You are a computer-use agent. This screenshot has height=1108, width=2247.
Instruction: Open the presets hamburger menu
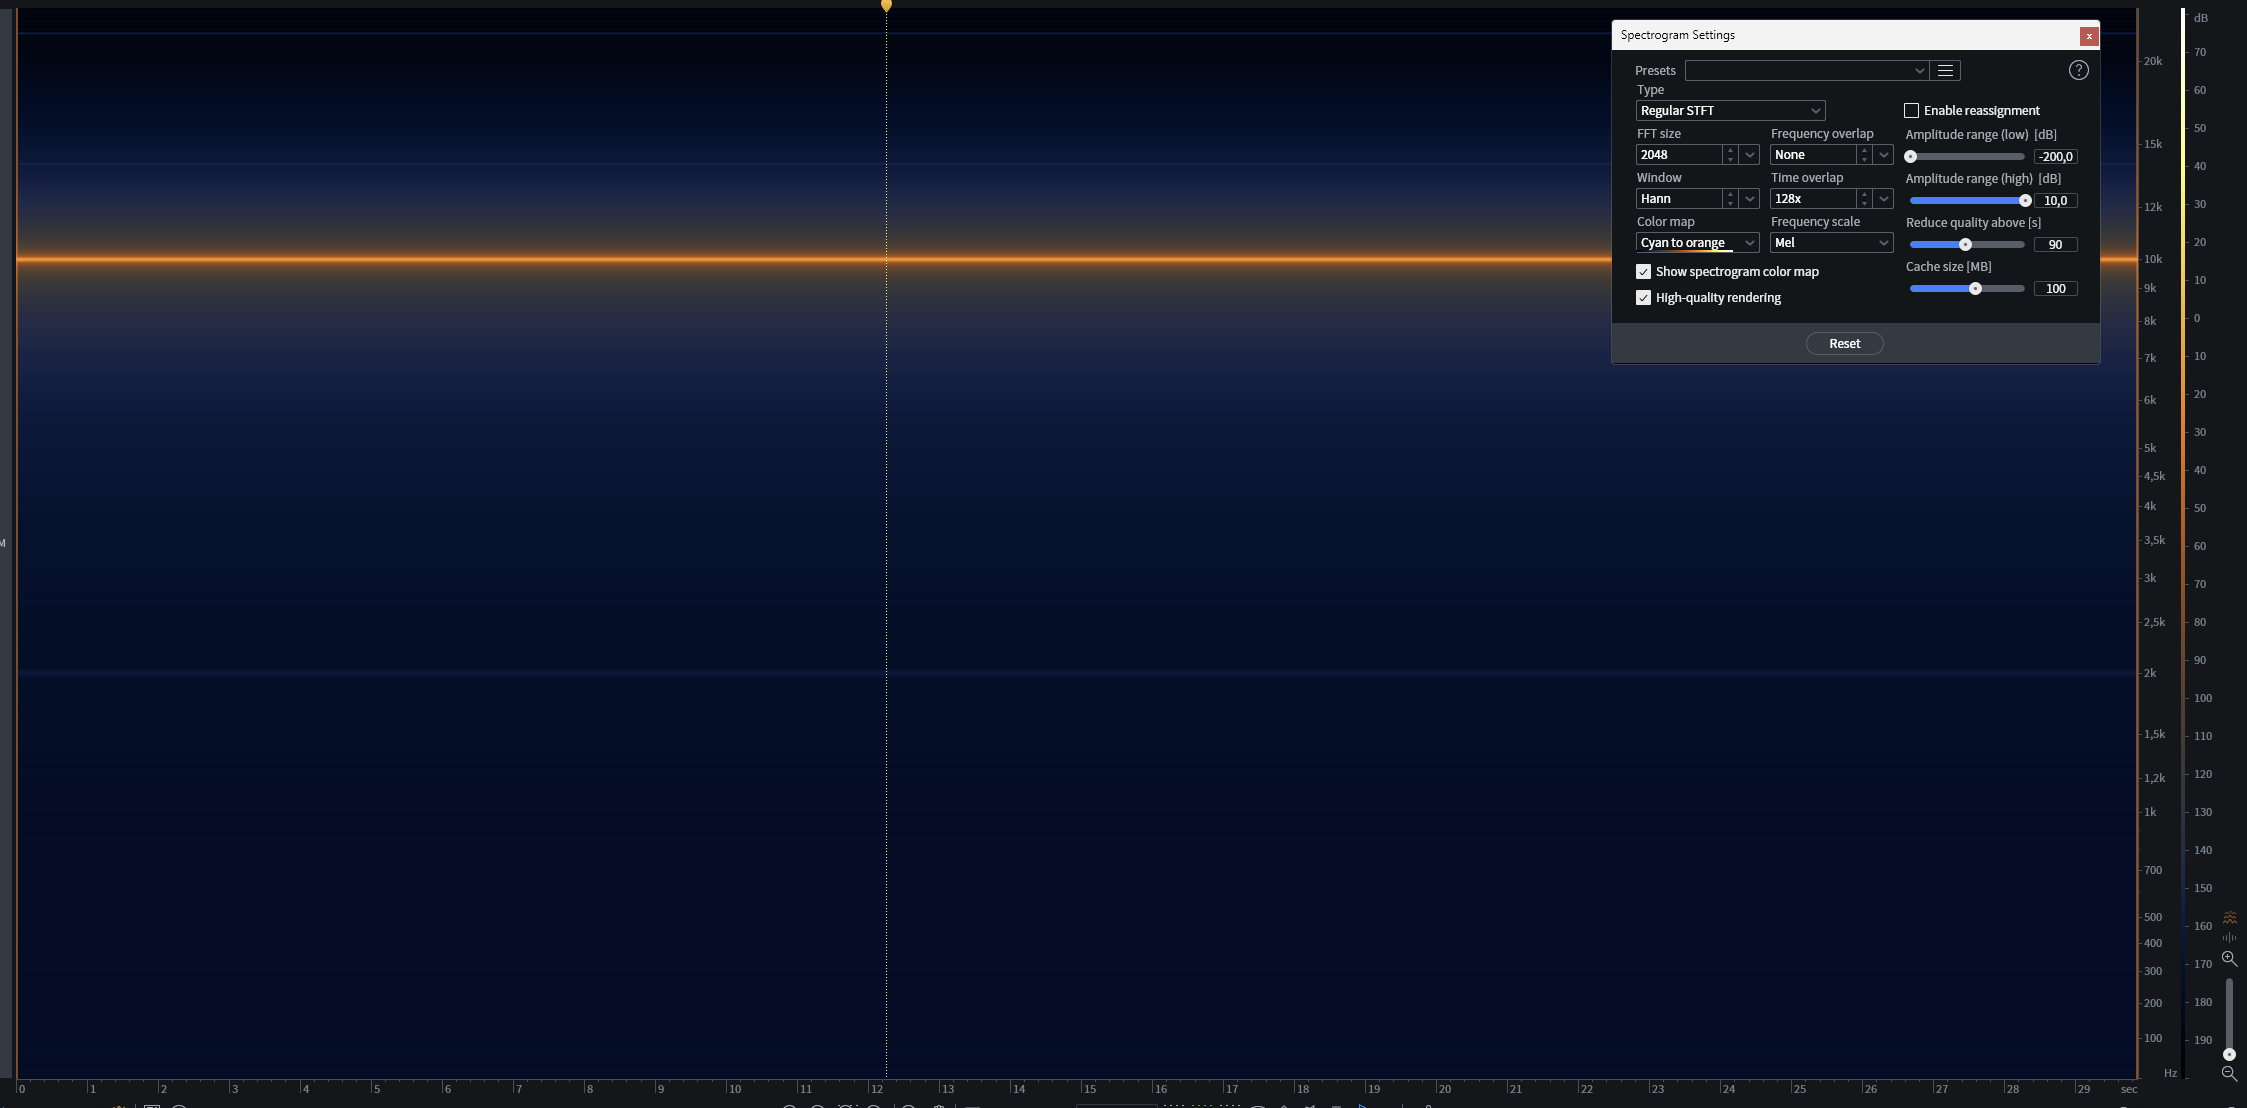tap(1945, 70)
